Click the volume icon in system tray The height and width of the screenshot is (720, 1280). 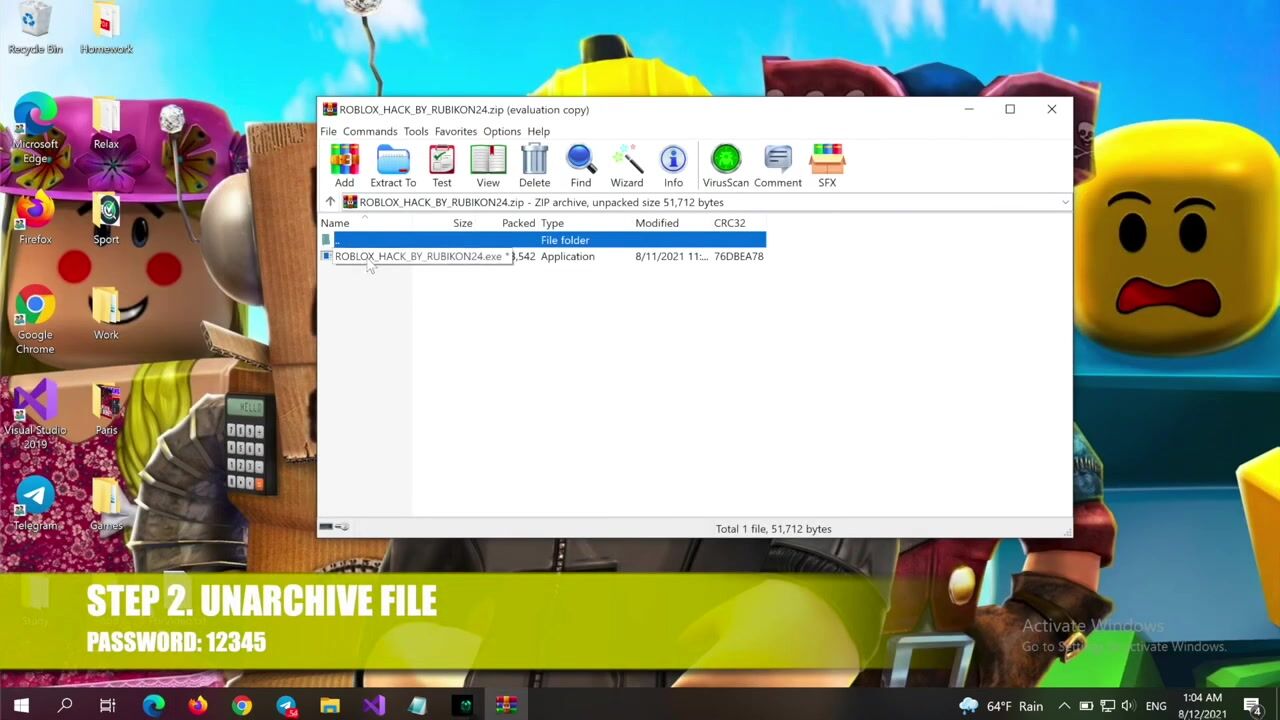click(x=1127, y=706)
